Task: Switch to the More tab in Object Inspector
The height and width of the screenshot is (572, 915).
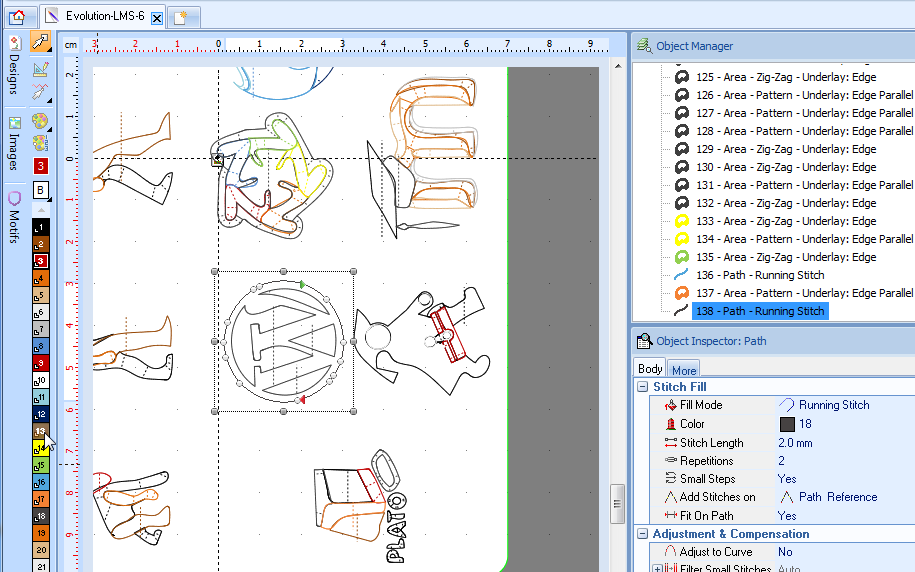Action: click(x=684, y=369)
